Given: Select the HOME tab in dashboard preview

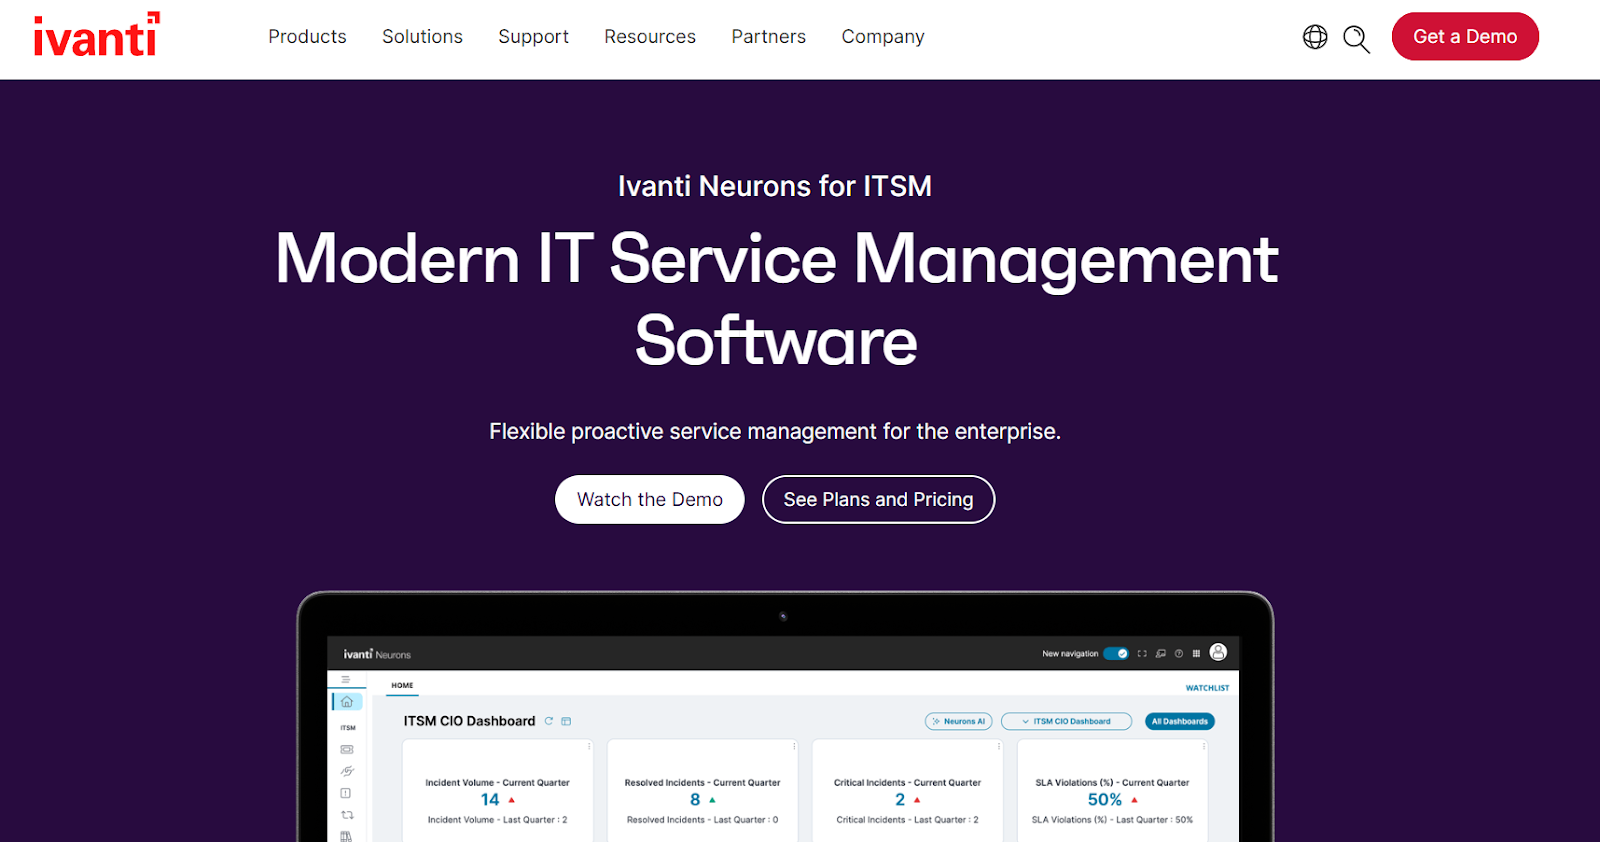Looking at the screenshot, I should 402,686.
